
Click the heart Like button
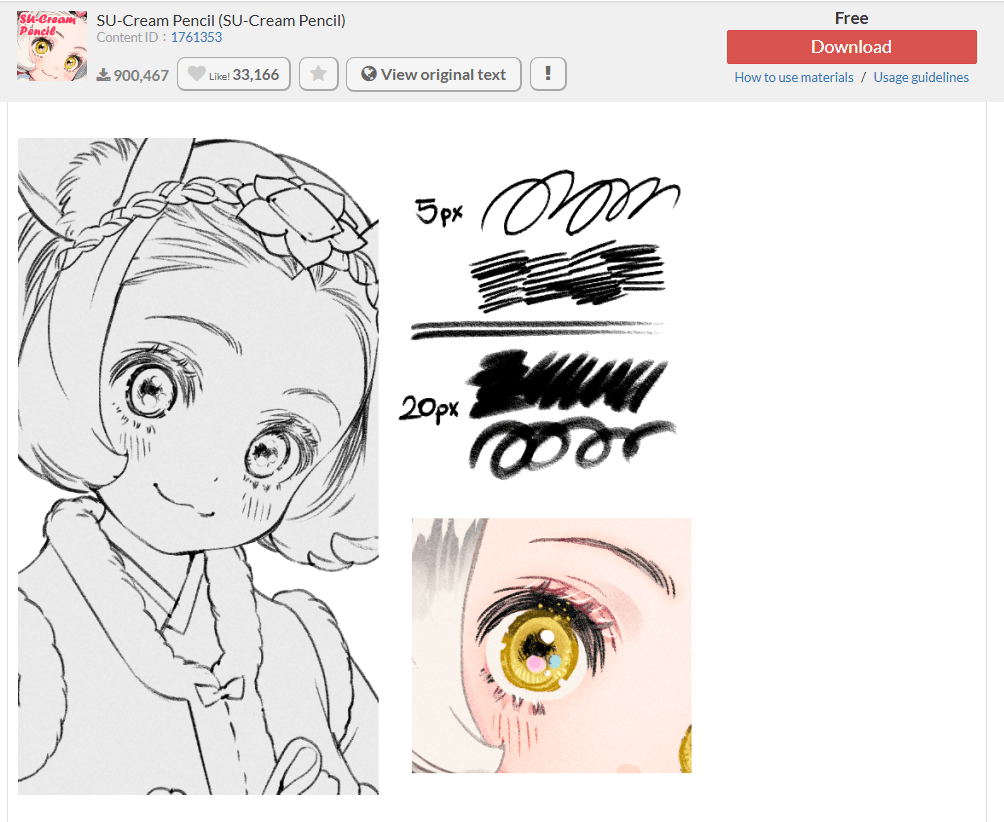pos(197,75)
